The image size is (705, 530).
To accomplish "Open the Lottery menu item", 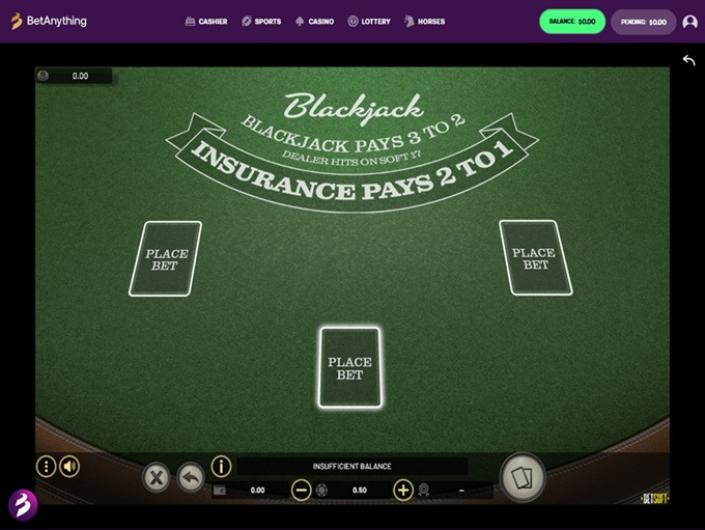I will click(369, 21).
